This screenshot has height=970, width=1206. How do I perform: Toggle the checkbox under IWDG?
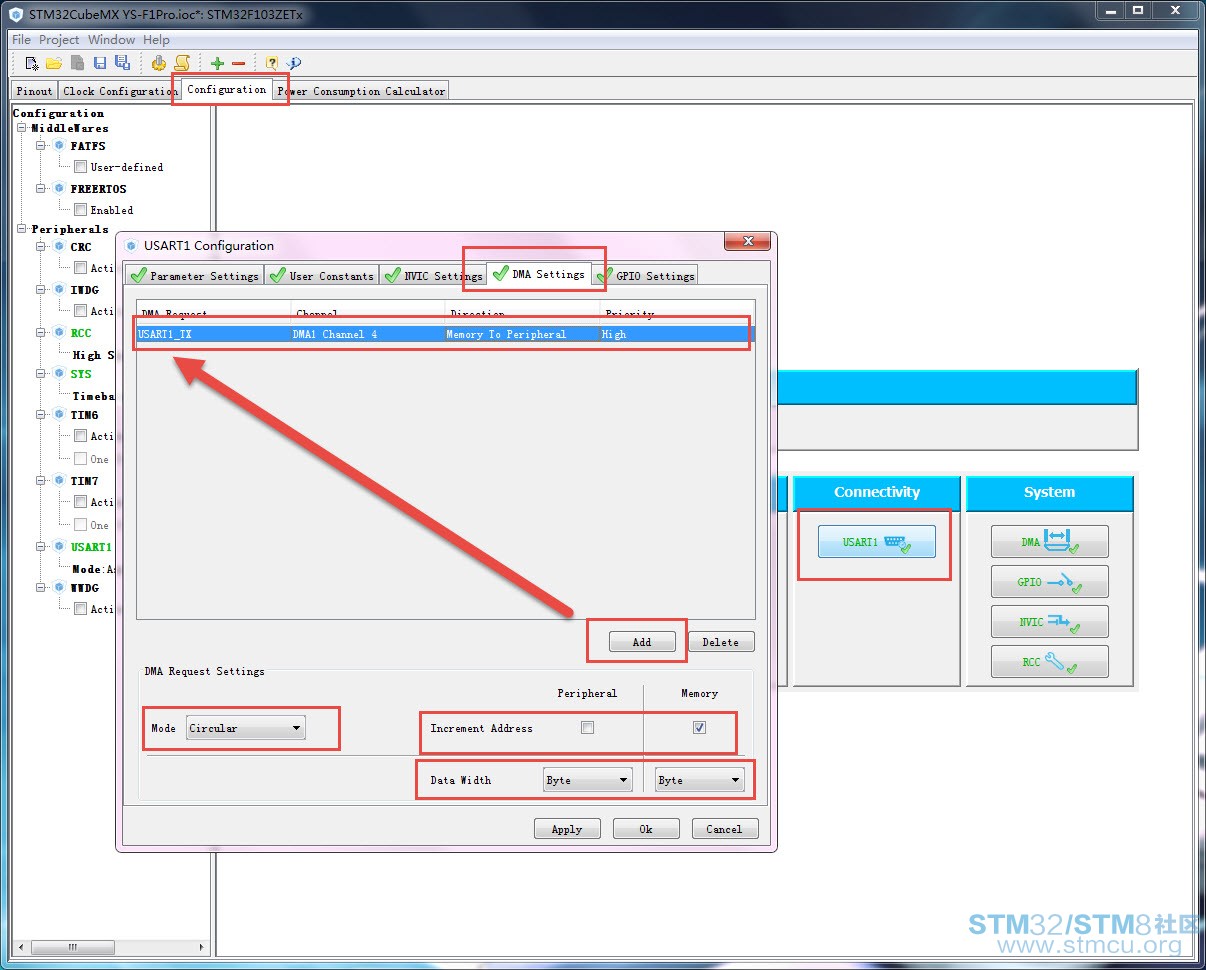[x=80, y=311]
